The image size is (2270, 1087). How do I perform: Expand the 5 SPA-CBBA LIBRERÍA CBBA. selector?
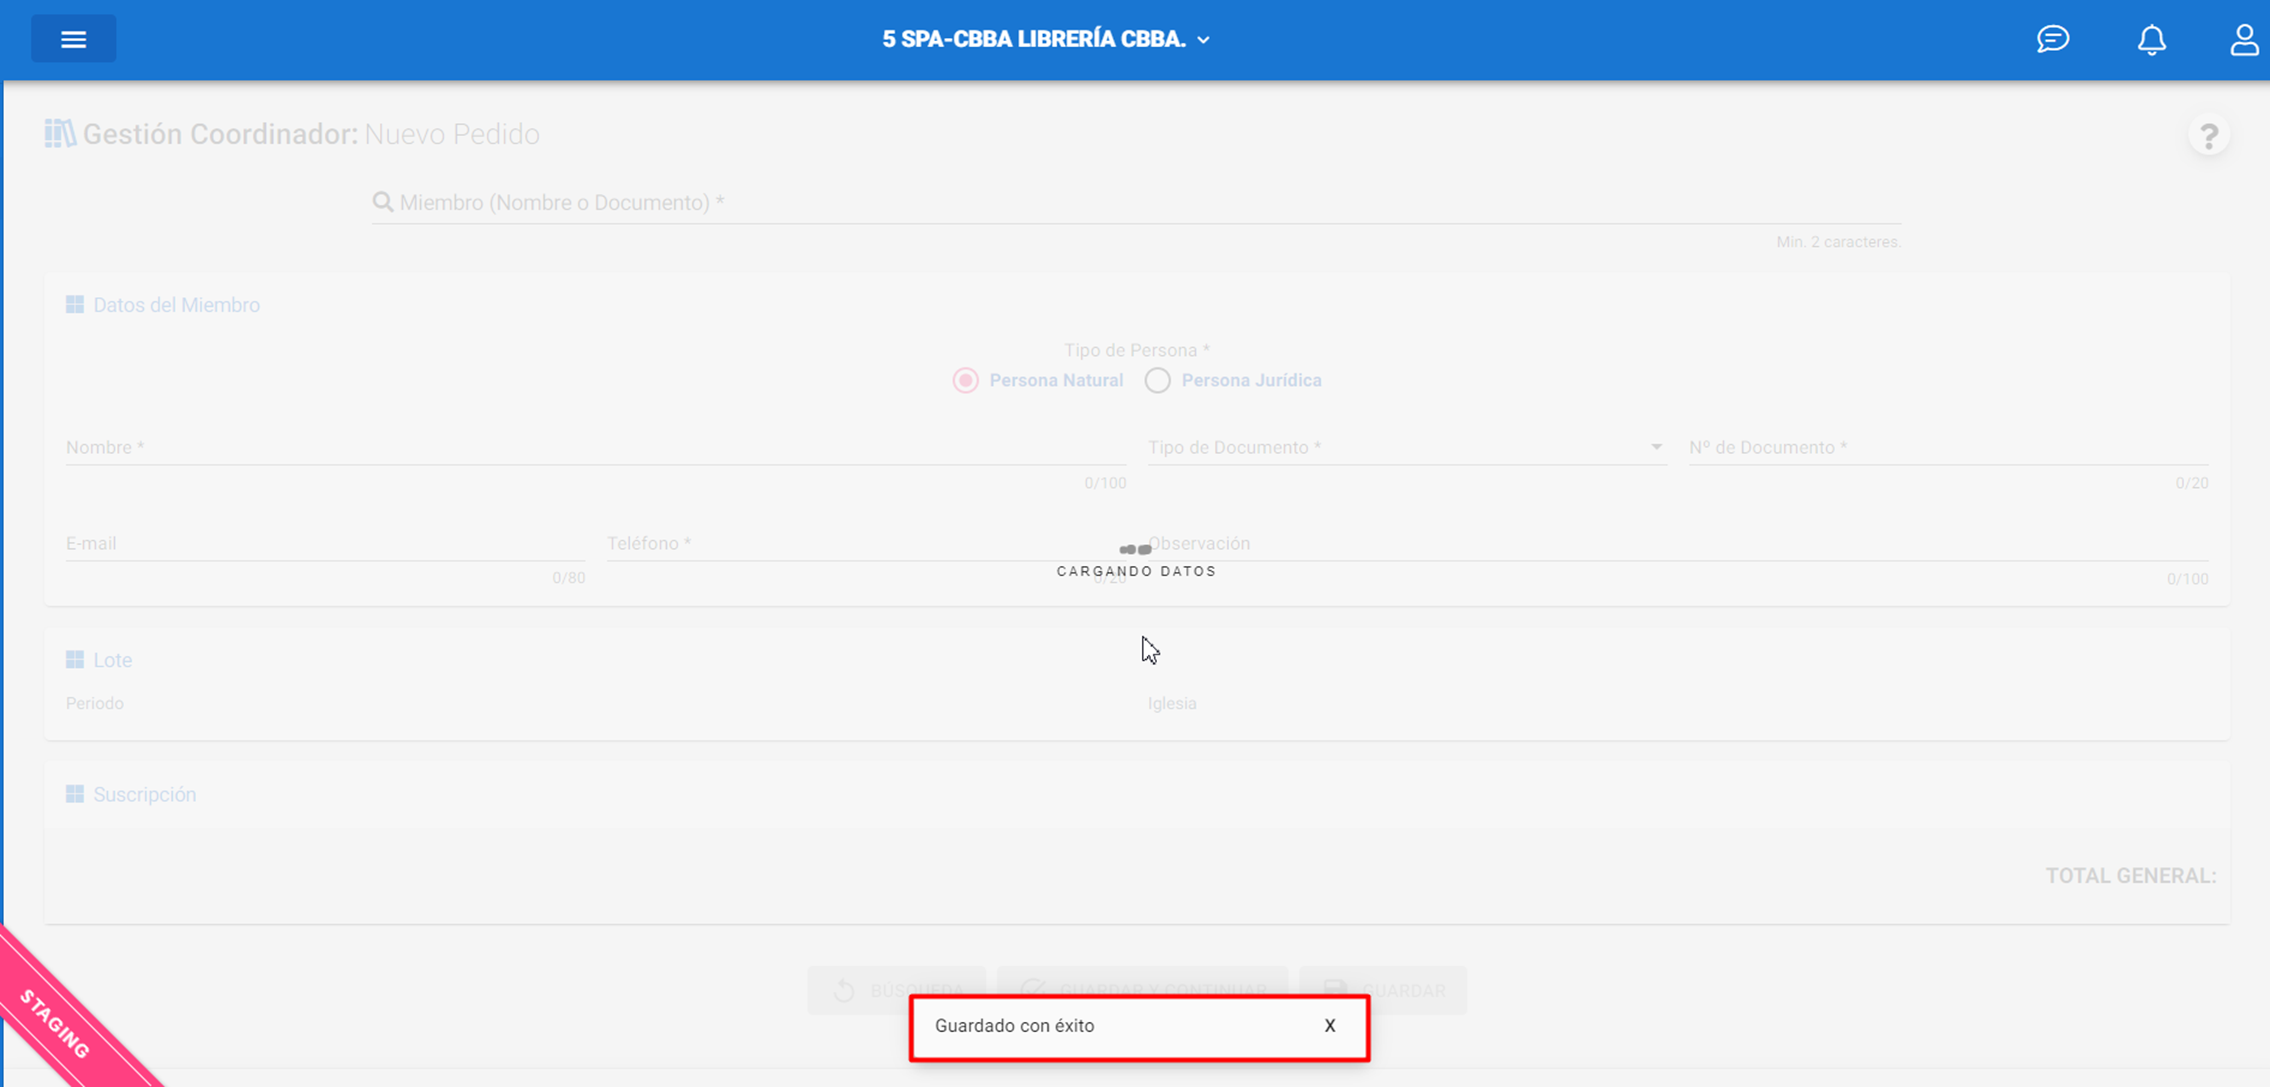(x=1046, y=39)
